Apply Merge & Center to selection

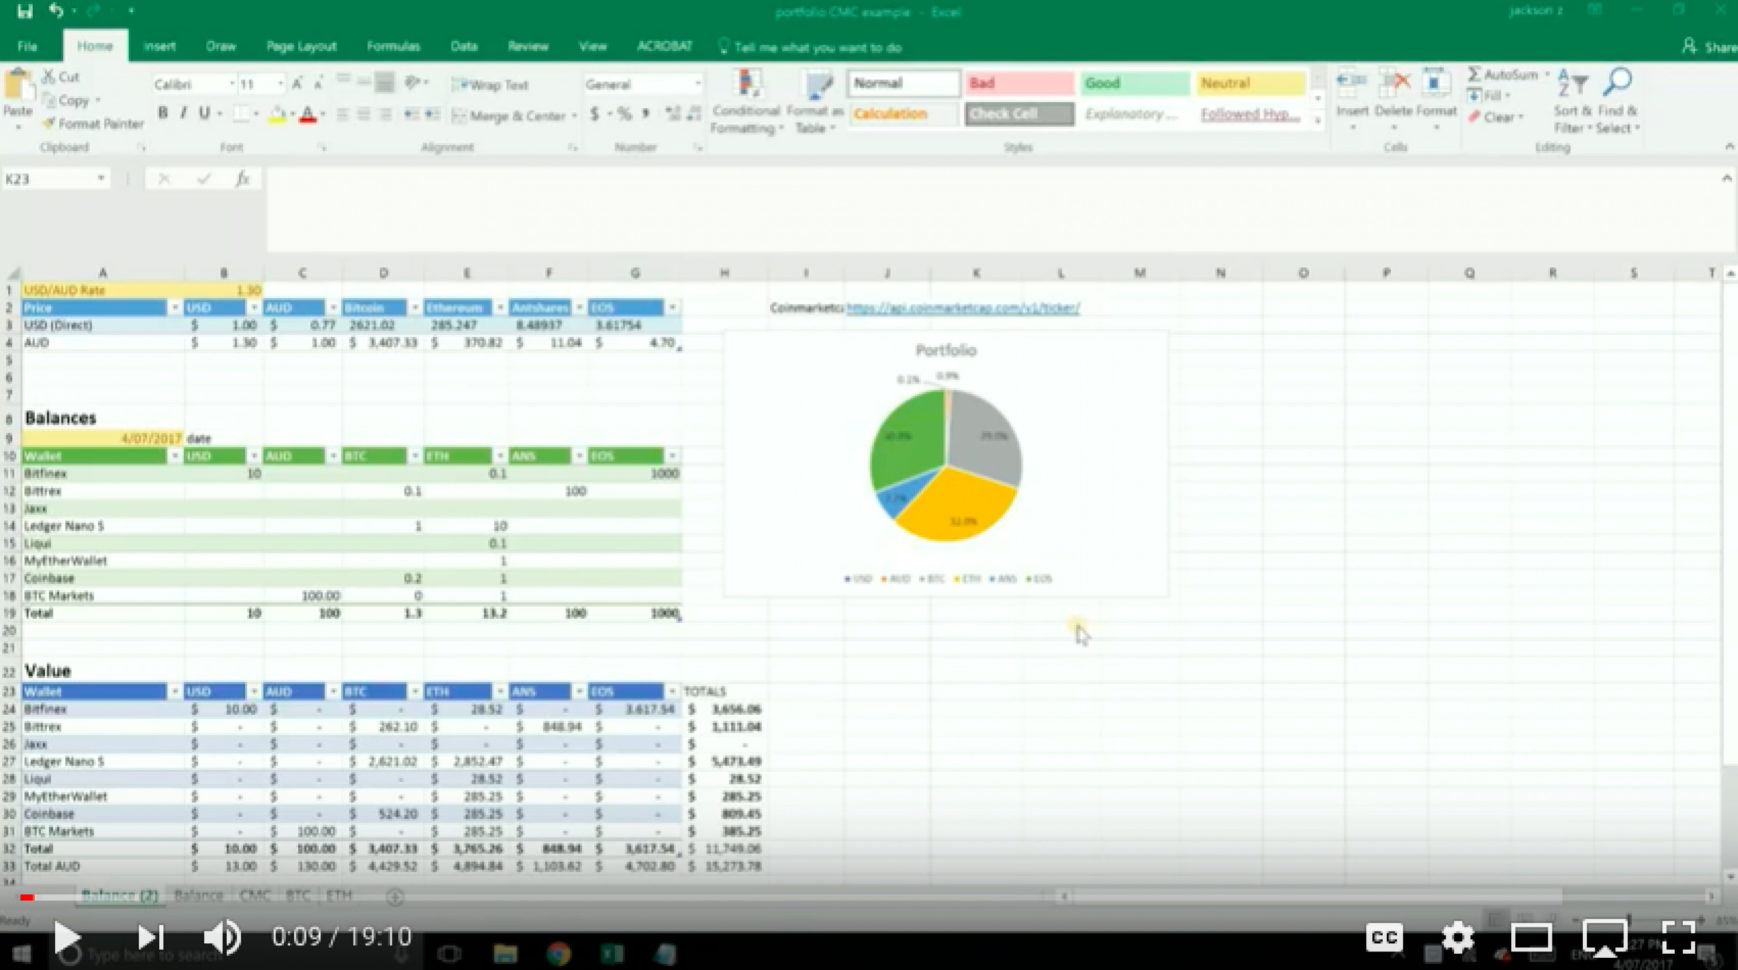511,116
